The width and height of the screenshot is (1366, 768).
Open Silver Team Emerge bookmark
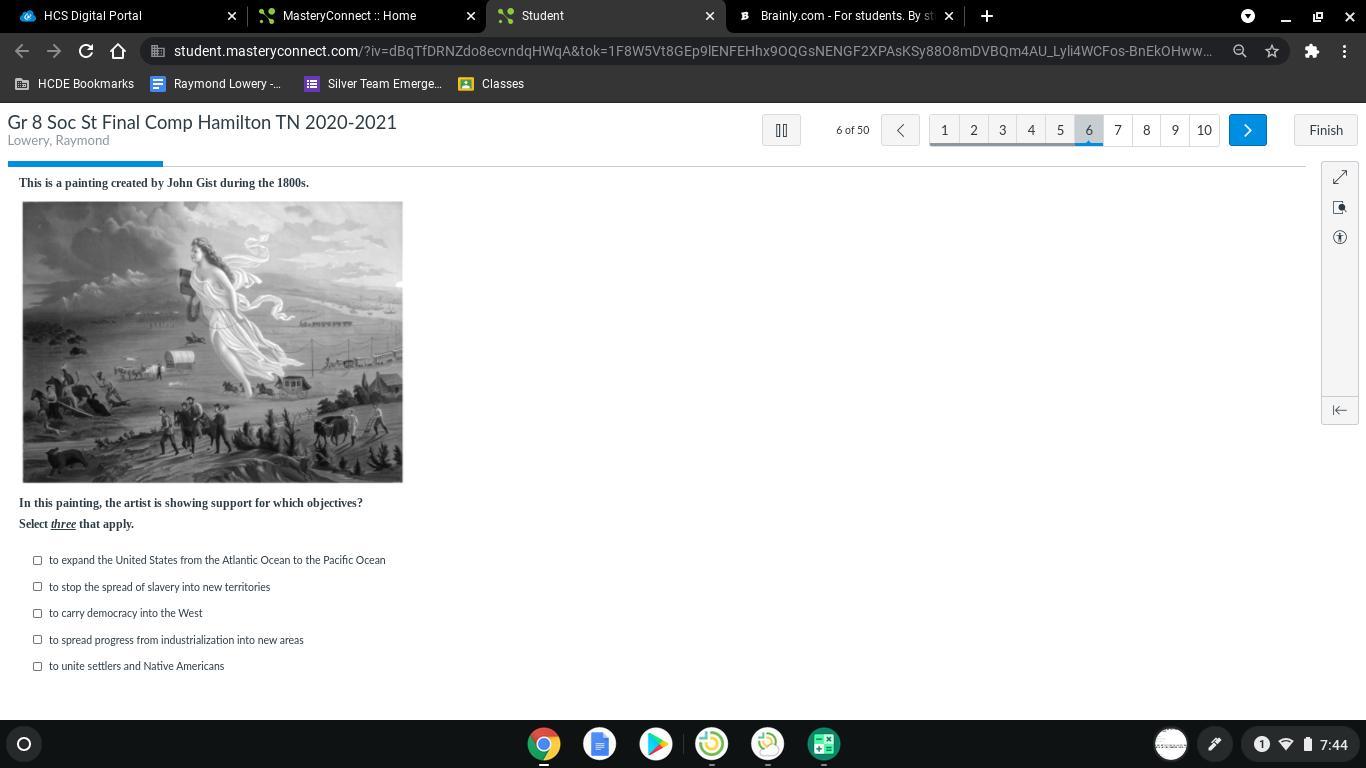(373, 84)
